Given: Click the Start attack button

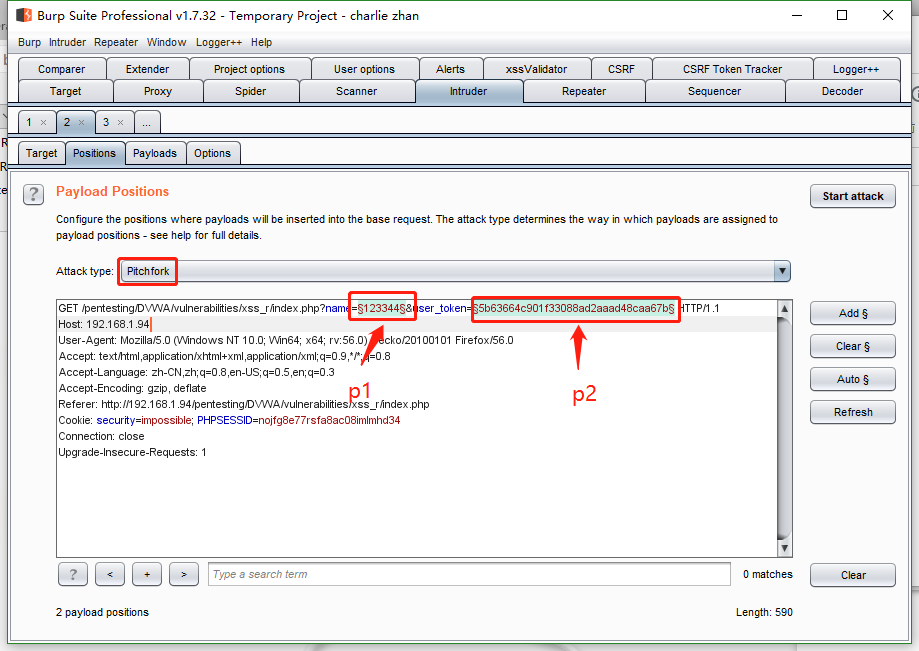Looking at the screenshot, I should pos(853,196).
